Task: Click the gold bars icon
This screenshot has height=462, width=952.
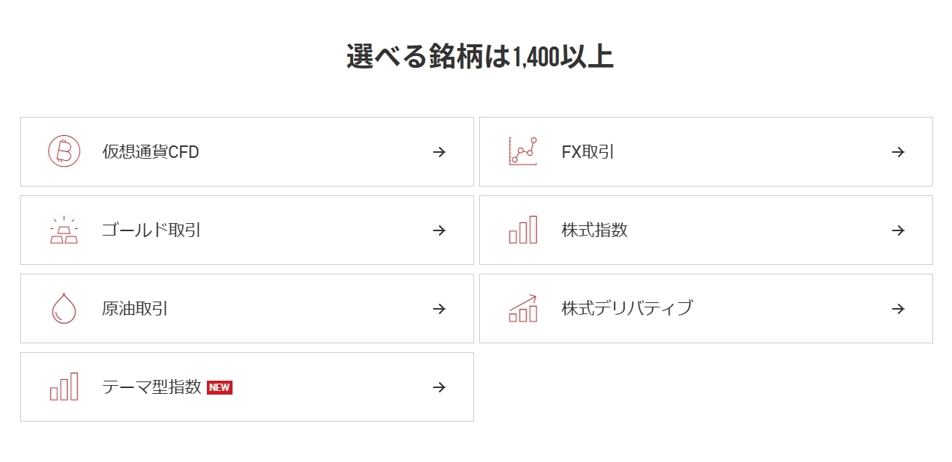Action: click(64, 230)
